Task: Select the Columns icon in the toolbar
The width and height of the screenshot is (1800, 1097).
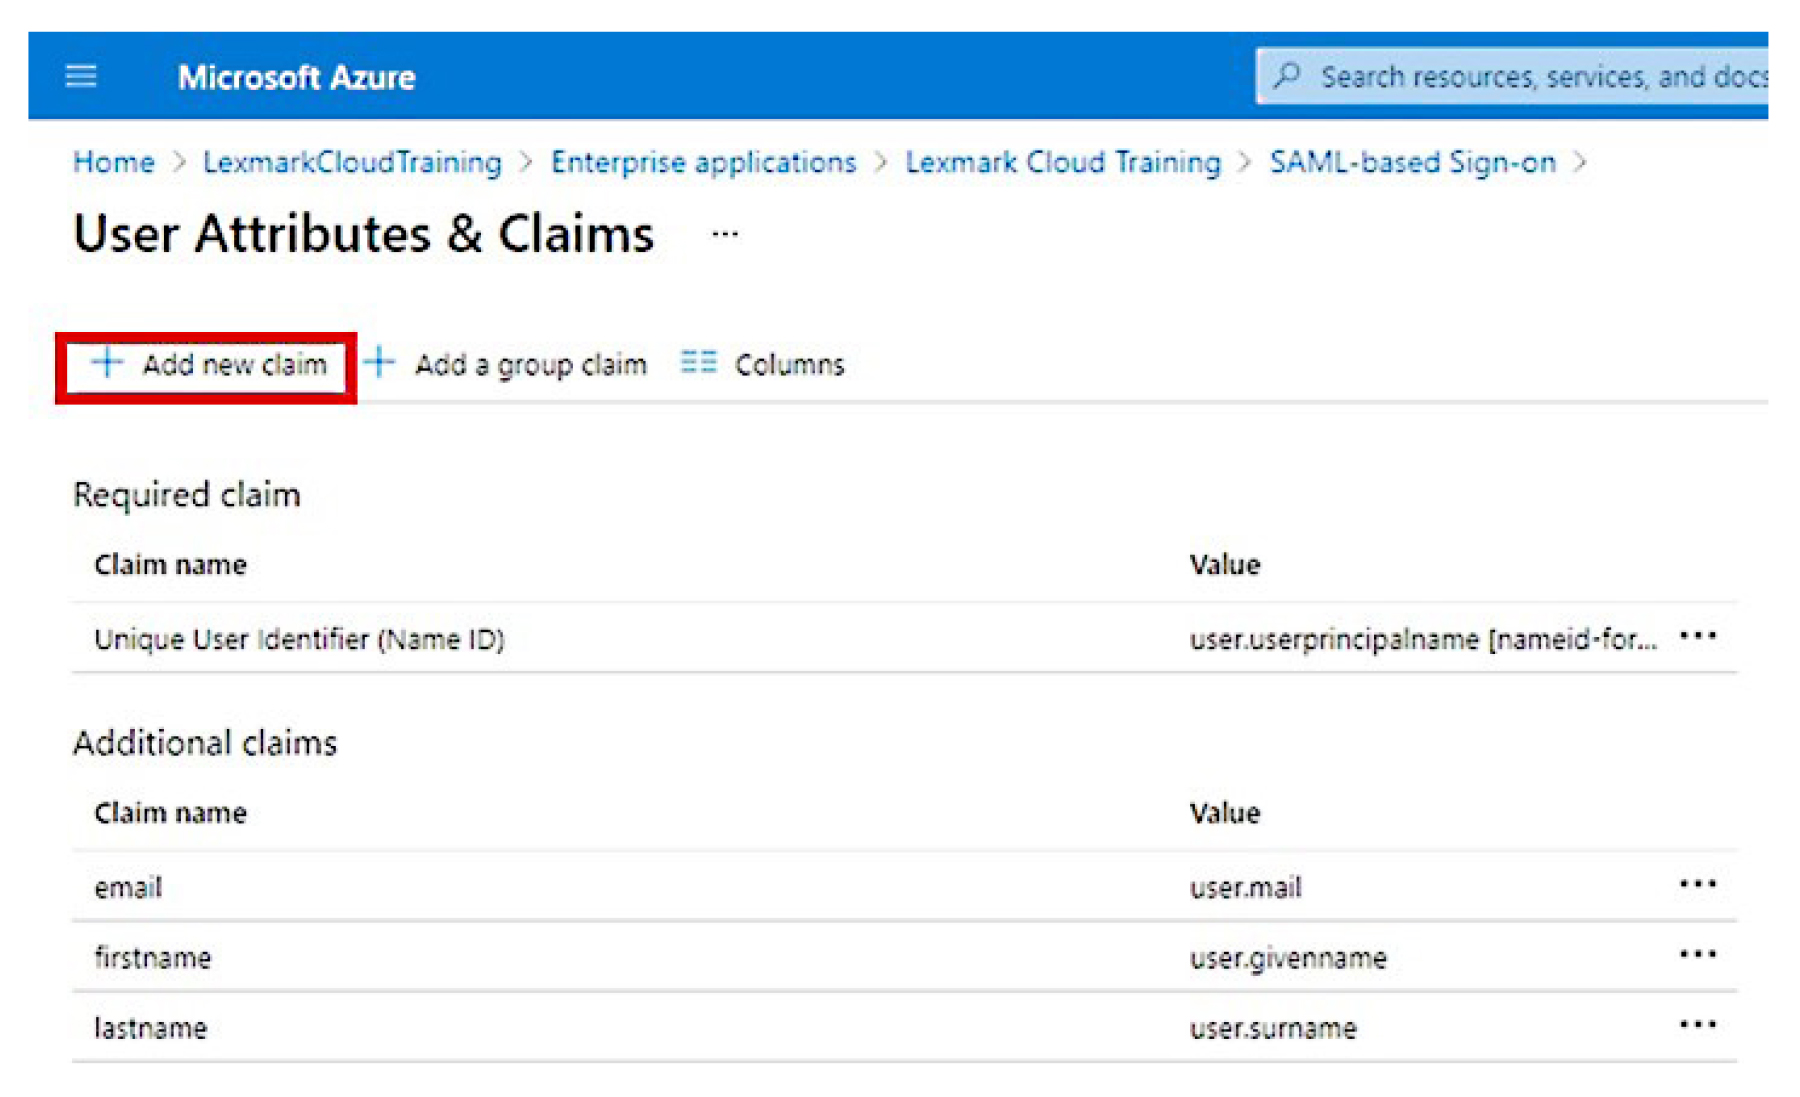Action: point(699,363)
